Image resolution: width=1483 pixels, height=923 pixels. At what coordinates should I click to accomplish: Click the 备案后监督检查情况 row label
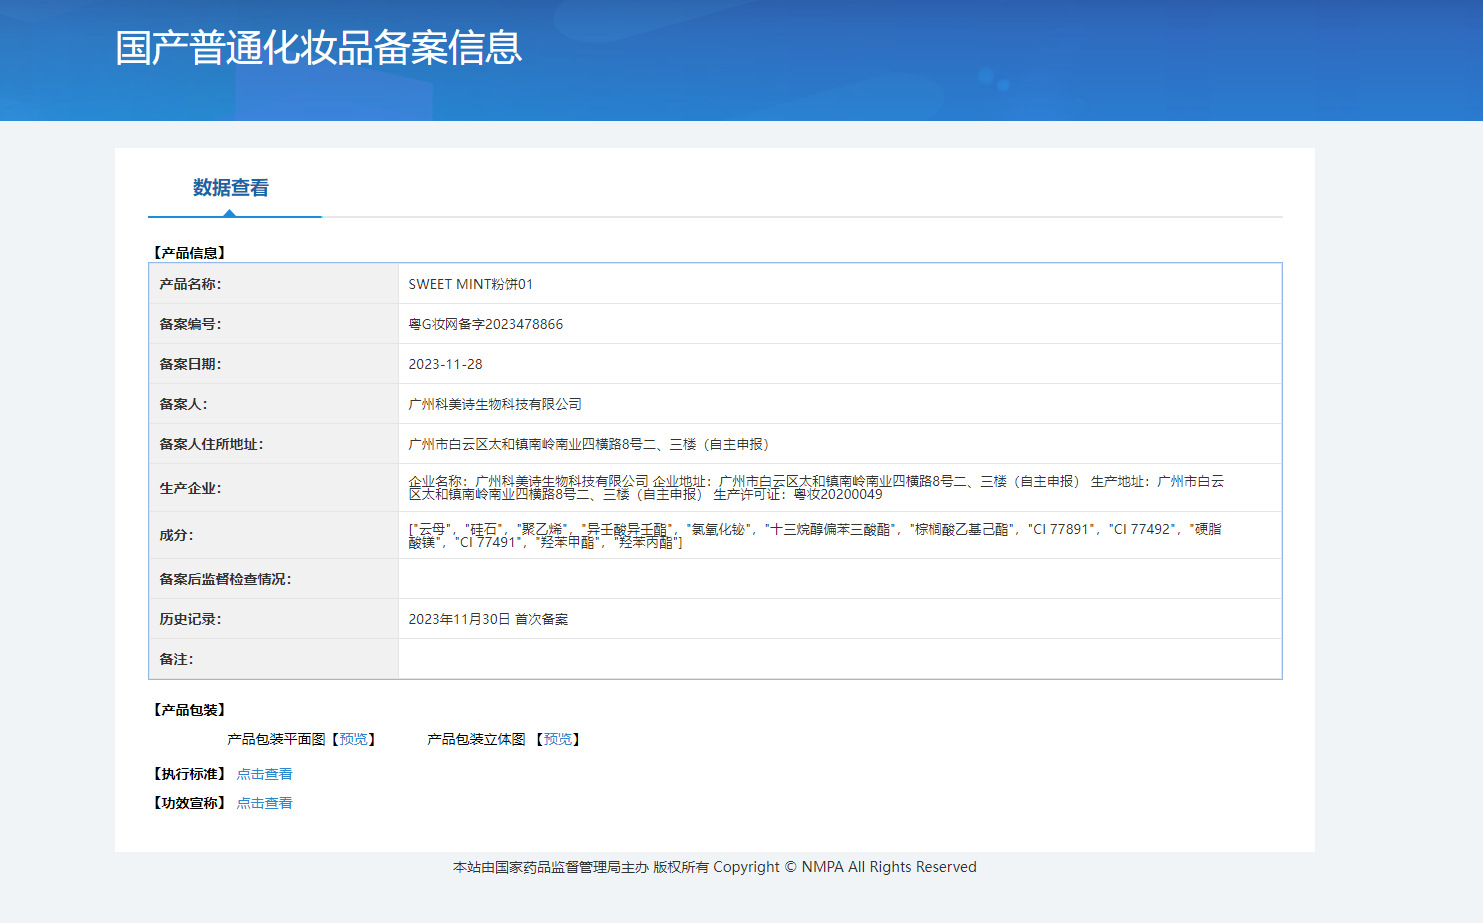pos(225,579)
